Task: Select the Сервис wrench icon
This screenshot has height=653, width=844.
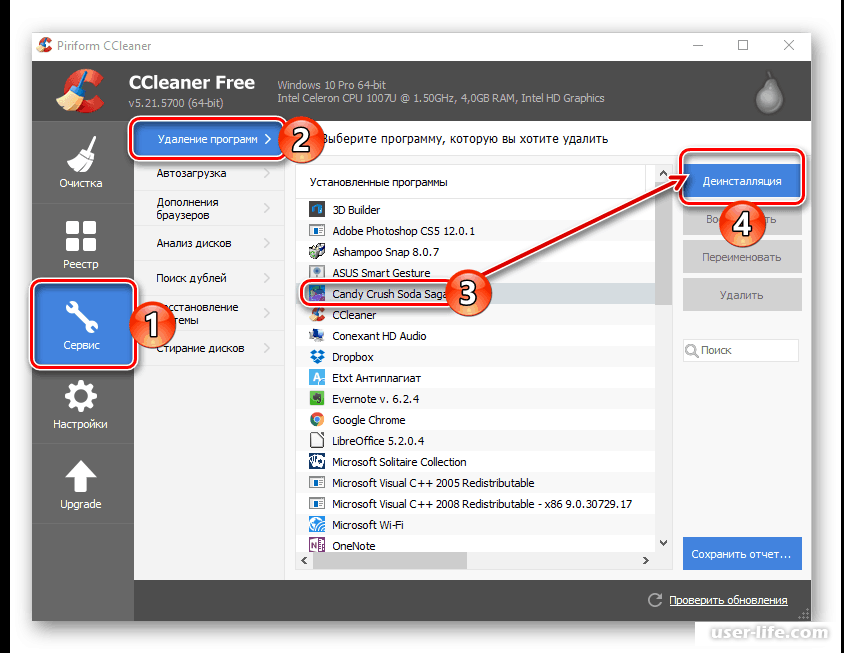Action: point(82,316)
